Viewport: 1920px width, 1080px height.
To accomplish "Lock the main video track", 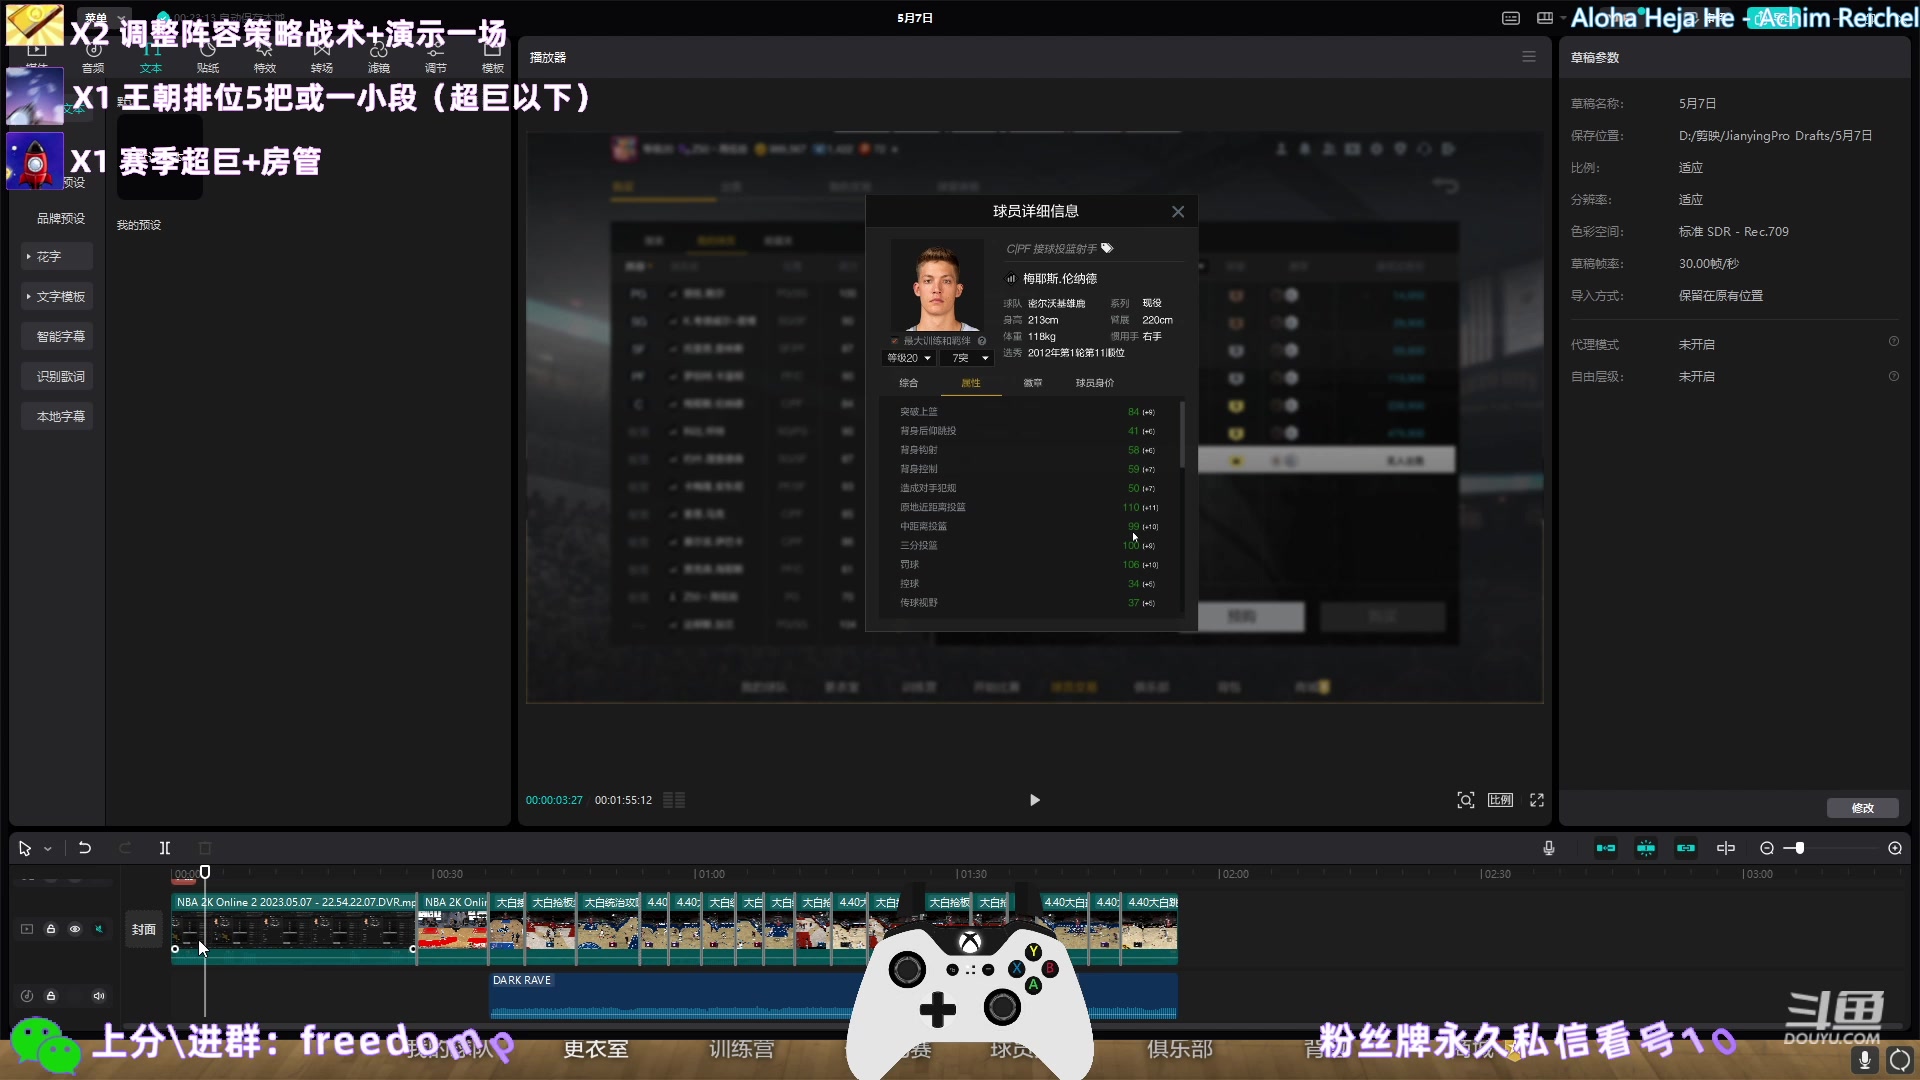I will [51, 929].
